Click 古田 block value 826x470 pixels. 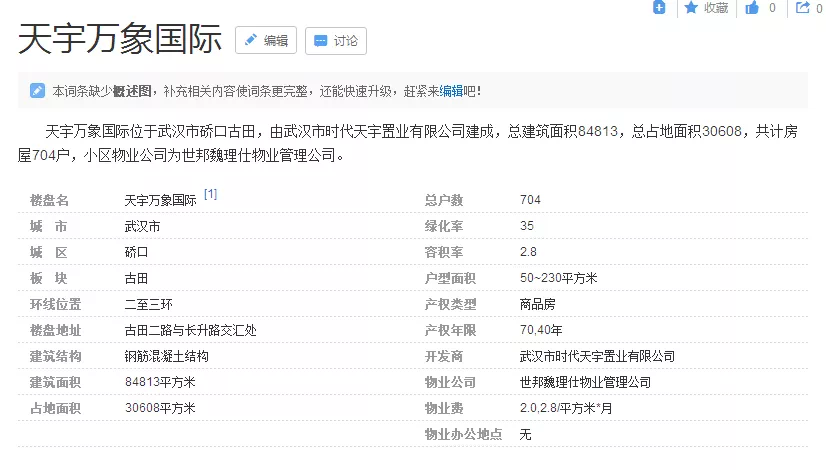[136, 278]
